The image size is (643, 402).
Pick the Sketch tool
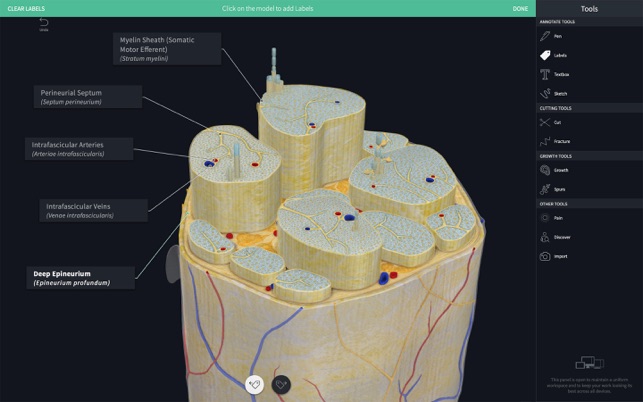(560, 93)
